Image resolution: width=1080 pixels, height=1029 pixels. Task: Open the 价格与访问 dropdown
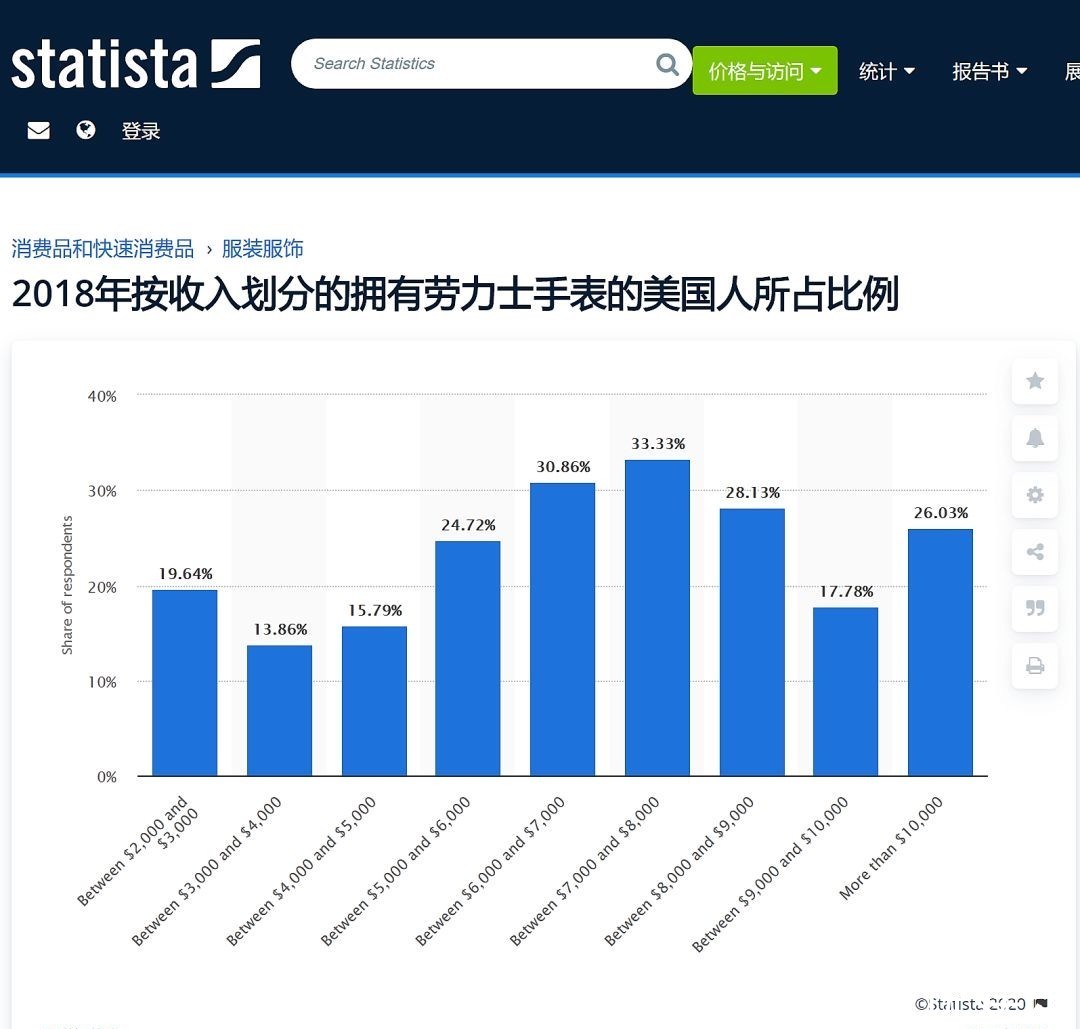pyautogui.click(x=765, y=70)
